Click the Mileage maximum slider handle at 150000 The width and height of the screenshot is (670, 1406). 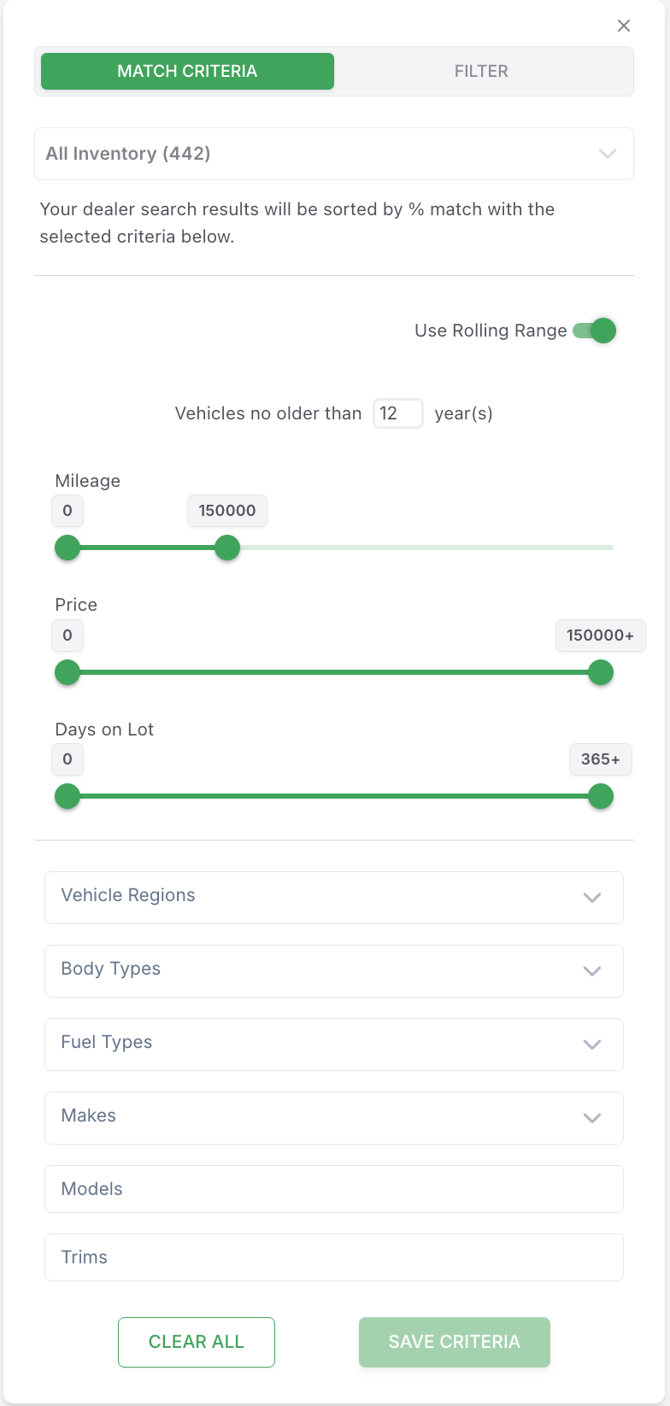pos(228,548)
